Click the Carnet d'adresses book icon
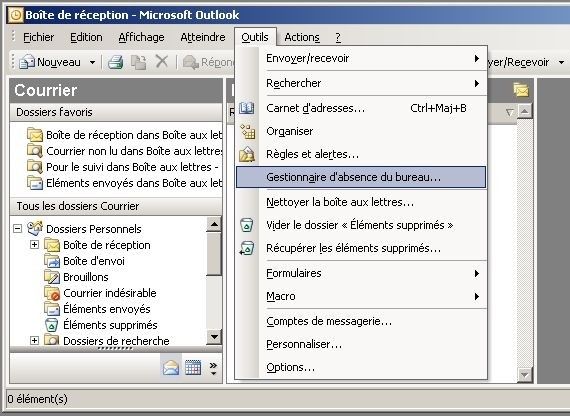Viewport: 570px width, 416px height. click(x=246, y=108)
